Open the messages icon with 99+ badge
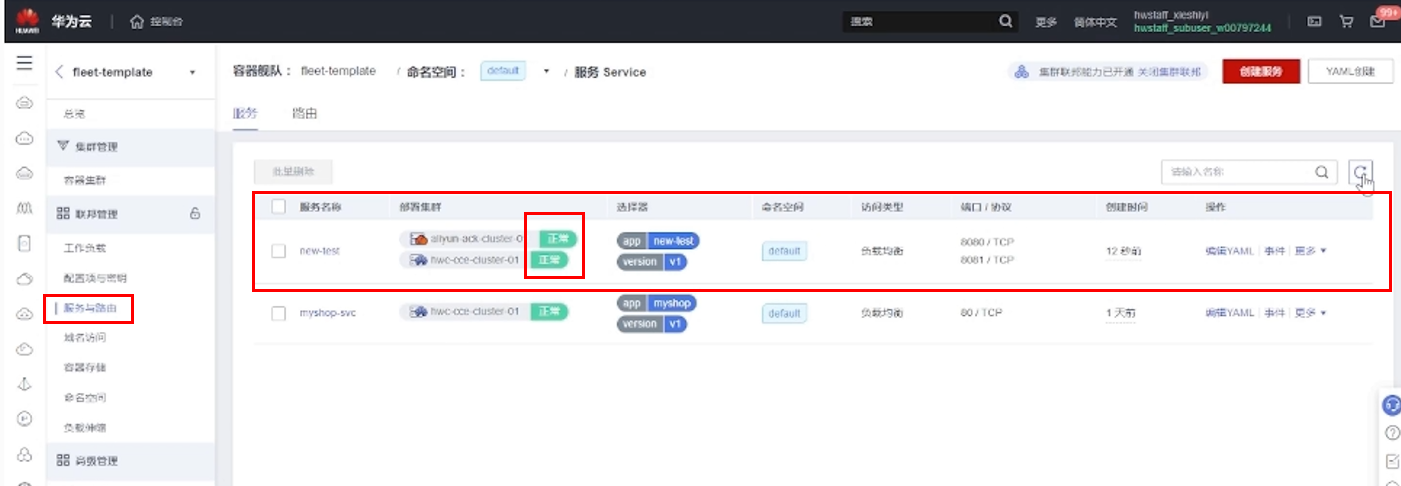 (1378, 21)
